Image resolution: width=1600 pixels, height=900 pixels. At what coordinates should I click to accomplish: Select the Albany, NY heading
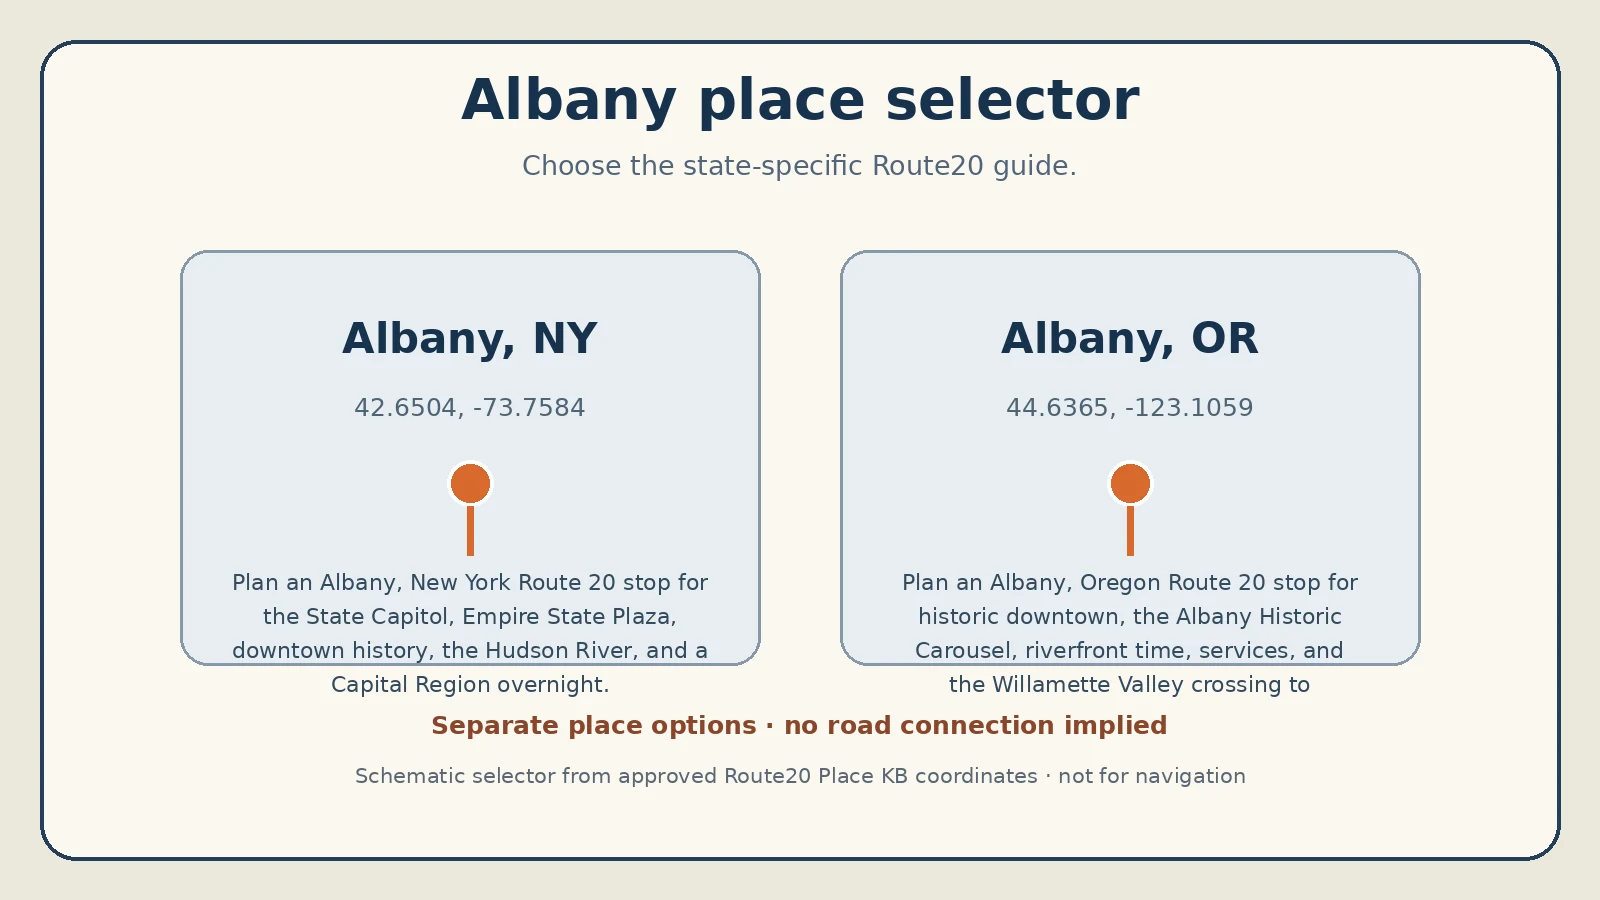pyautogui.click(x=470, y=339)
